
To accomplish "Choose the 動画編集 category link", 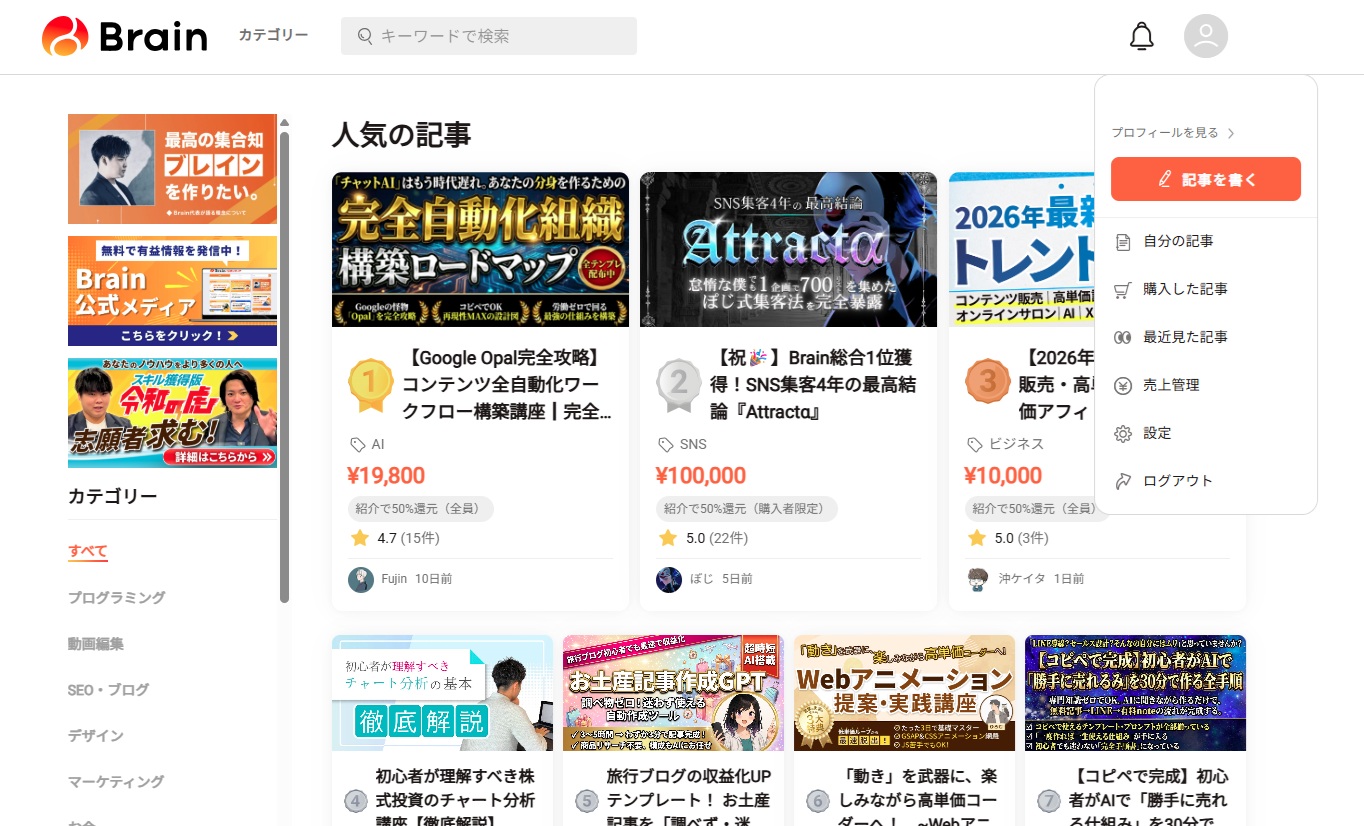I will coord(96,643).
